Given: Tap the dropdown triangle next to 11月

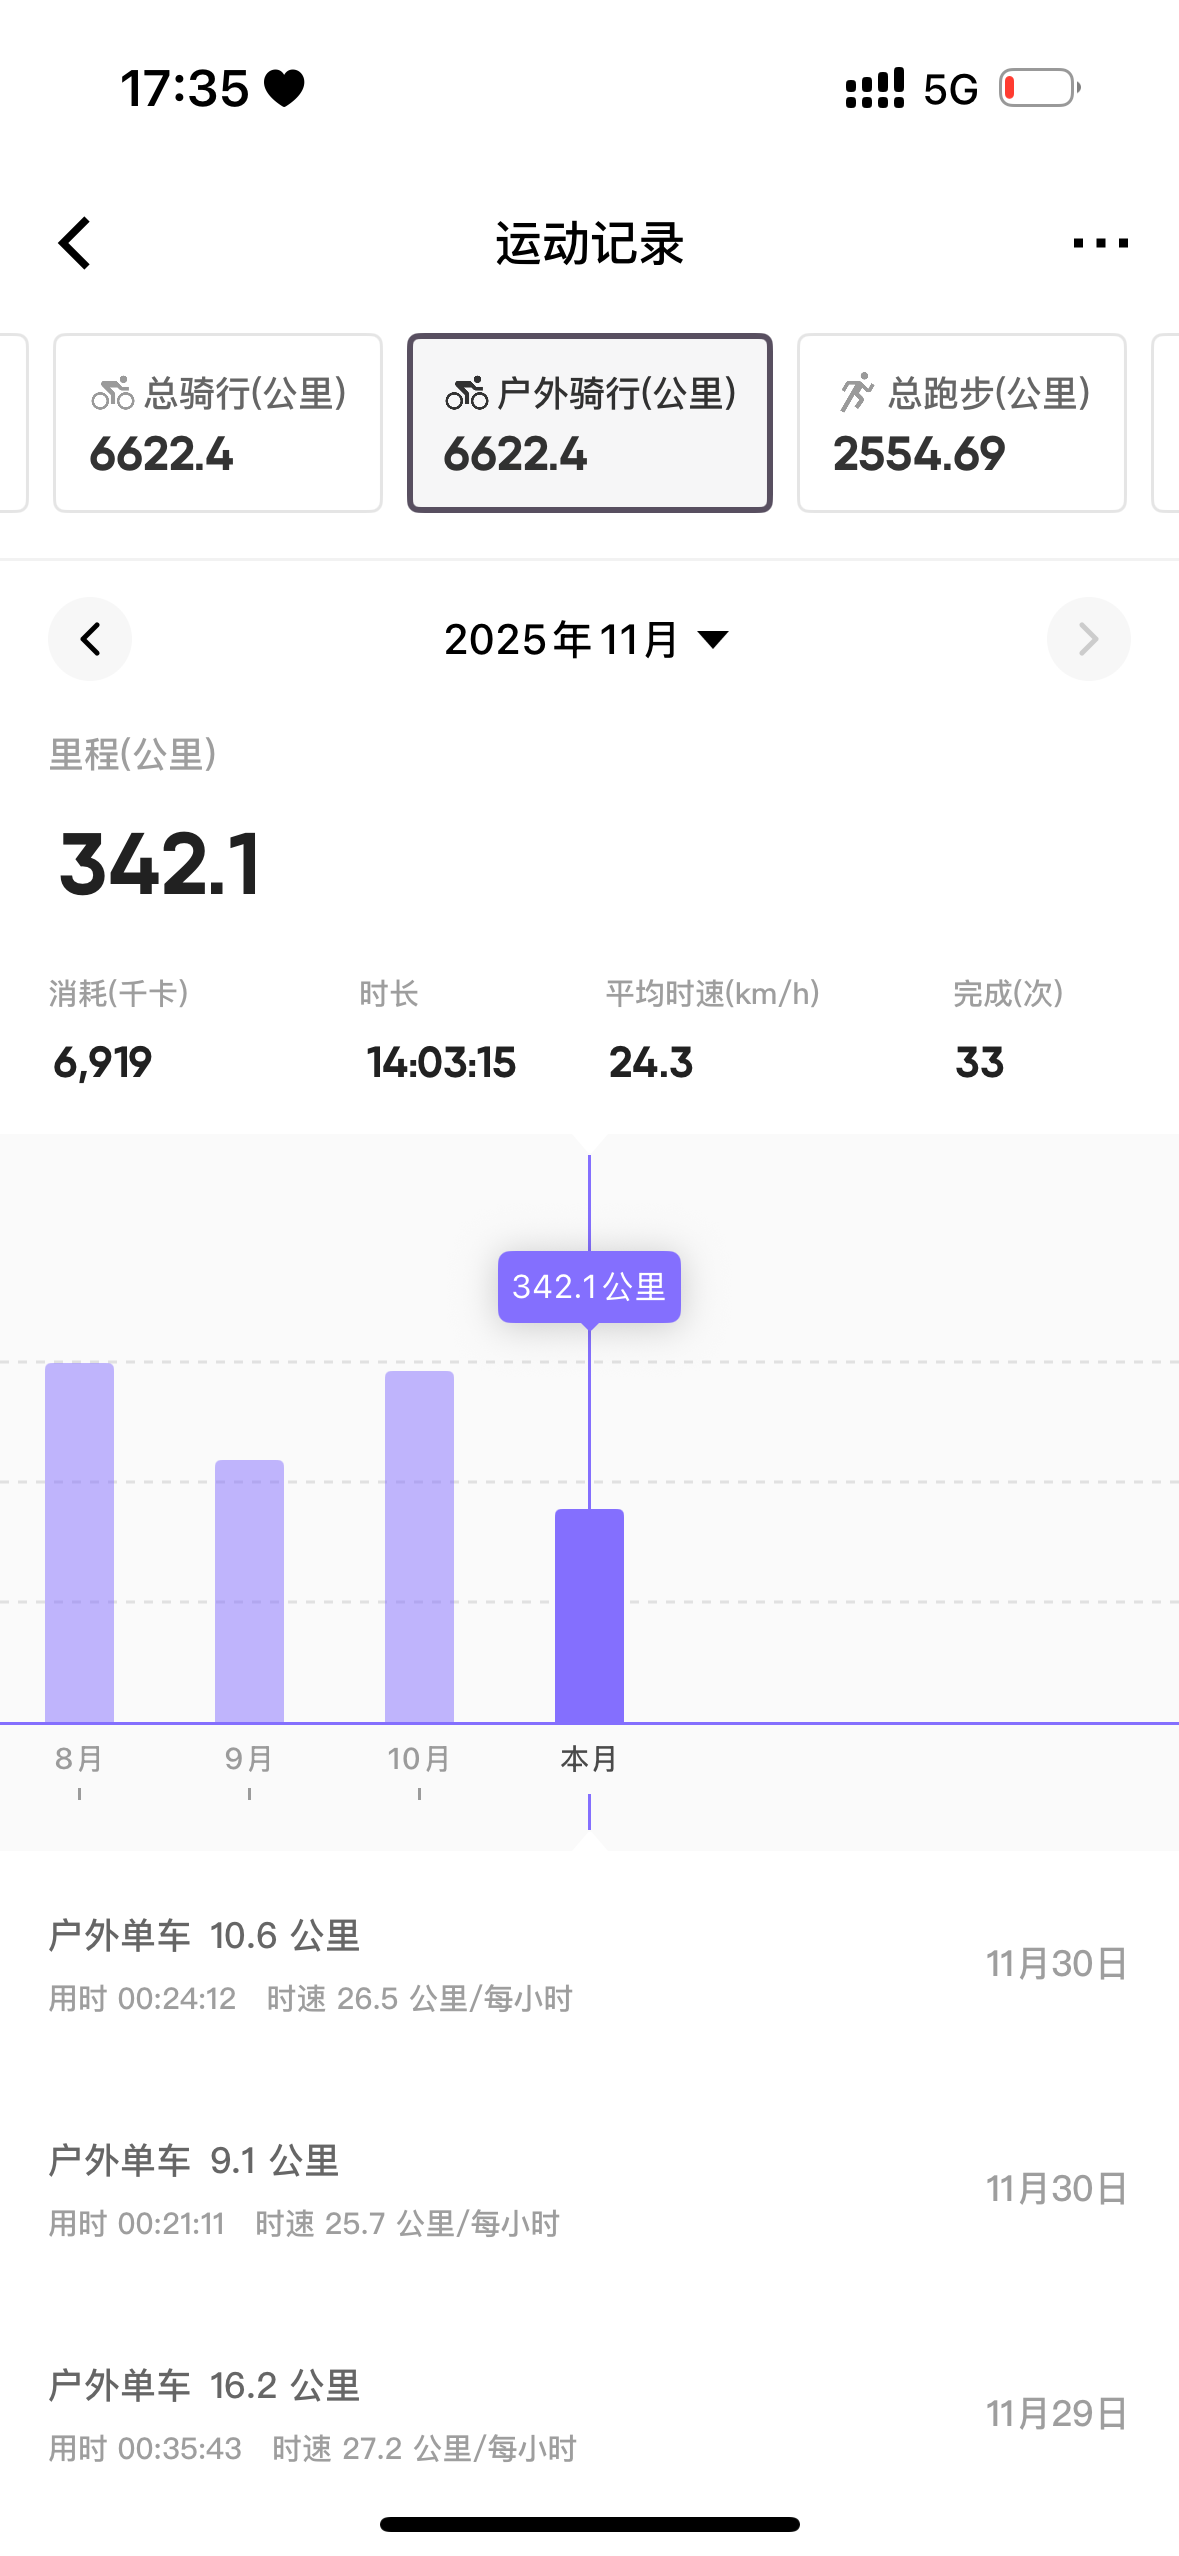Looking at the screenshot, I should pos(713,640).
